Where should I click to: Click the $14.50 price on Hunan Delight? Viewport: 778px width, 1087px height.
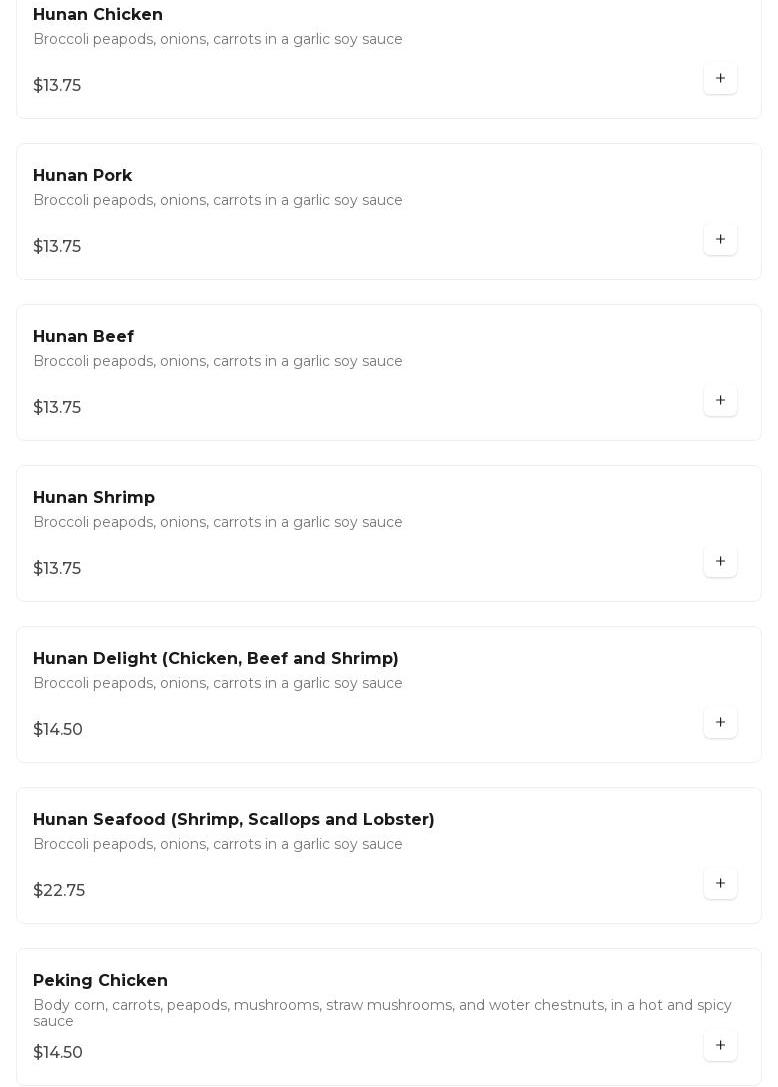pyautogui.click(x=58, y=730)
